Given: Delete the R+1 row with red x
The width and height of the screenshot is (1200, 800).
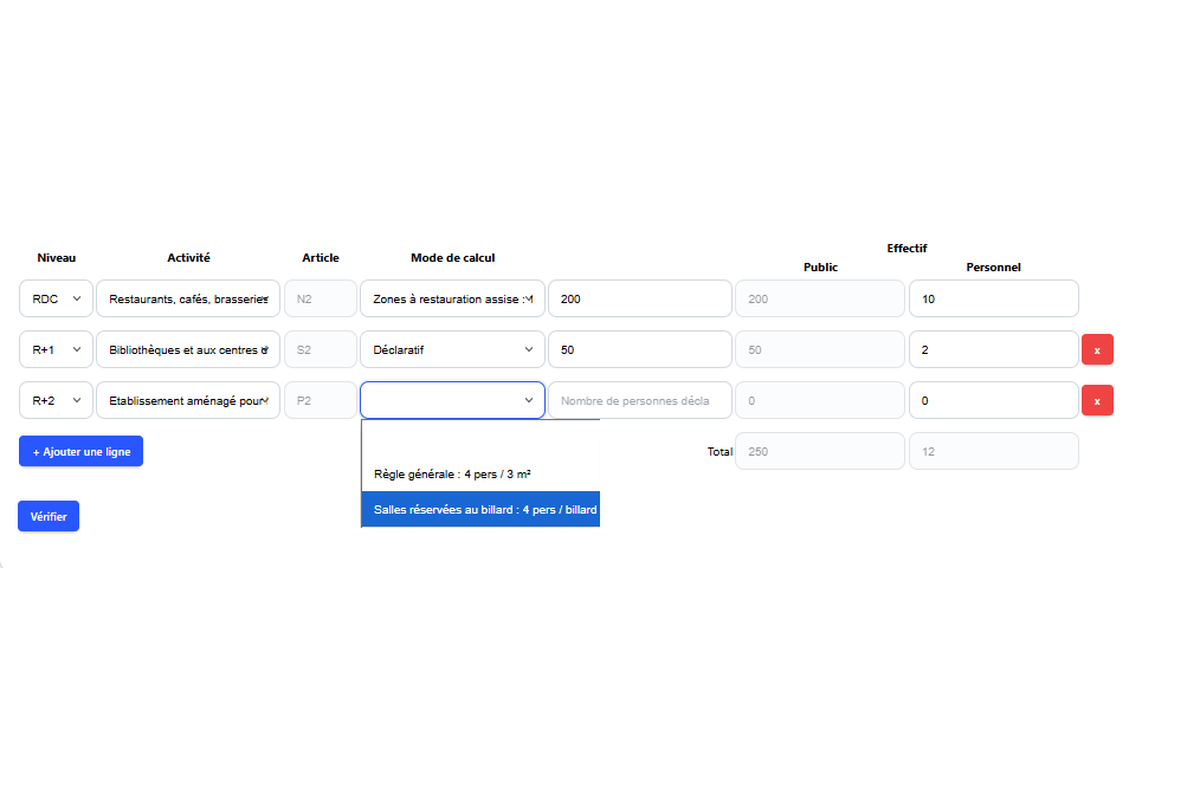Looking at the screenshot, I should tap(1097, 350).
